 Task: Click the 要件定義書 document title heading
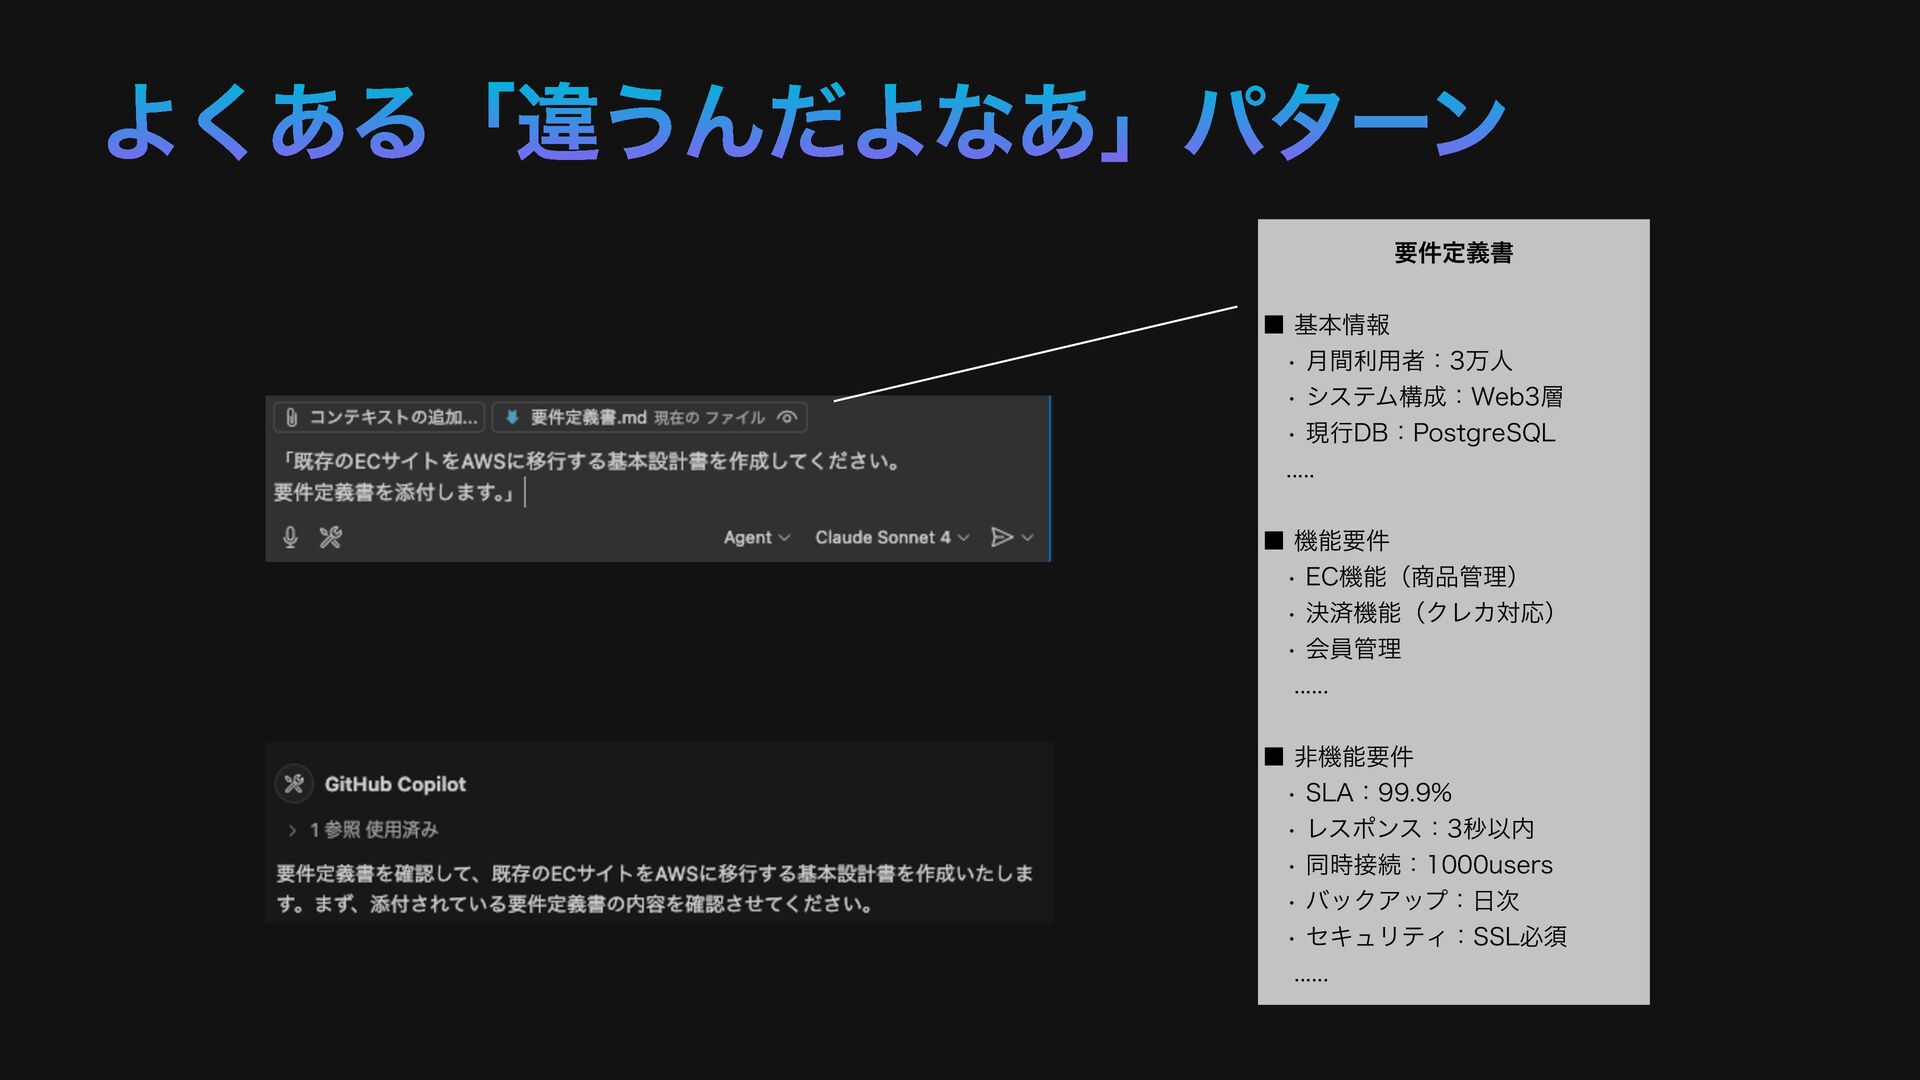[1453, 253]
